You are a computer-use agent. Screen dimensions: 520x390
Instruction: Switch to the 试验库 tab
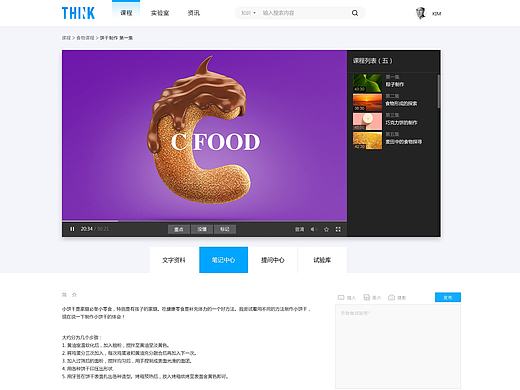322,260
